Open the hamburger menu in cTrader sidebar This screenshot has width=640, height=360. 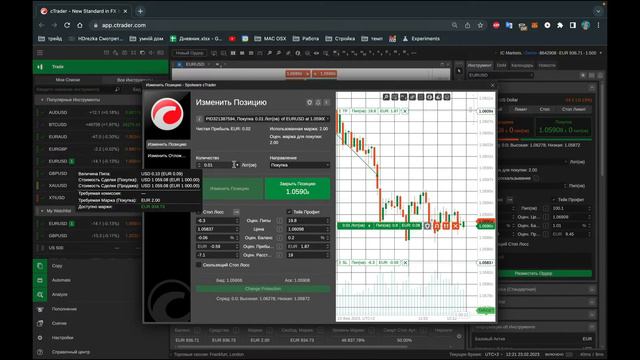pyautogui.click(x=40, y=53)
